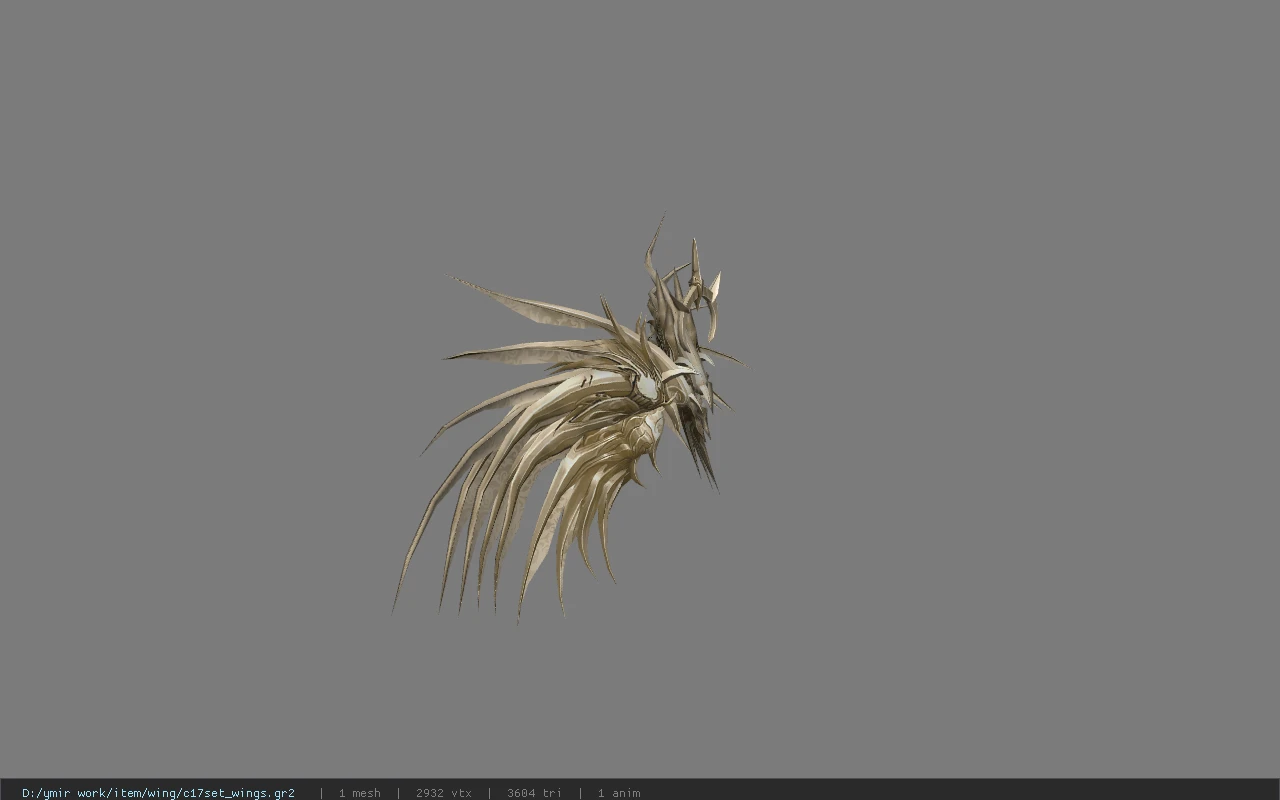
Task: Click the '1 anim' status entry
Action: click(x=619, y=793)
